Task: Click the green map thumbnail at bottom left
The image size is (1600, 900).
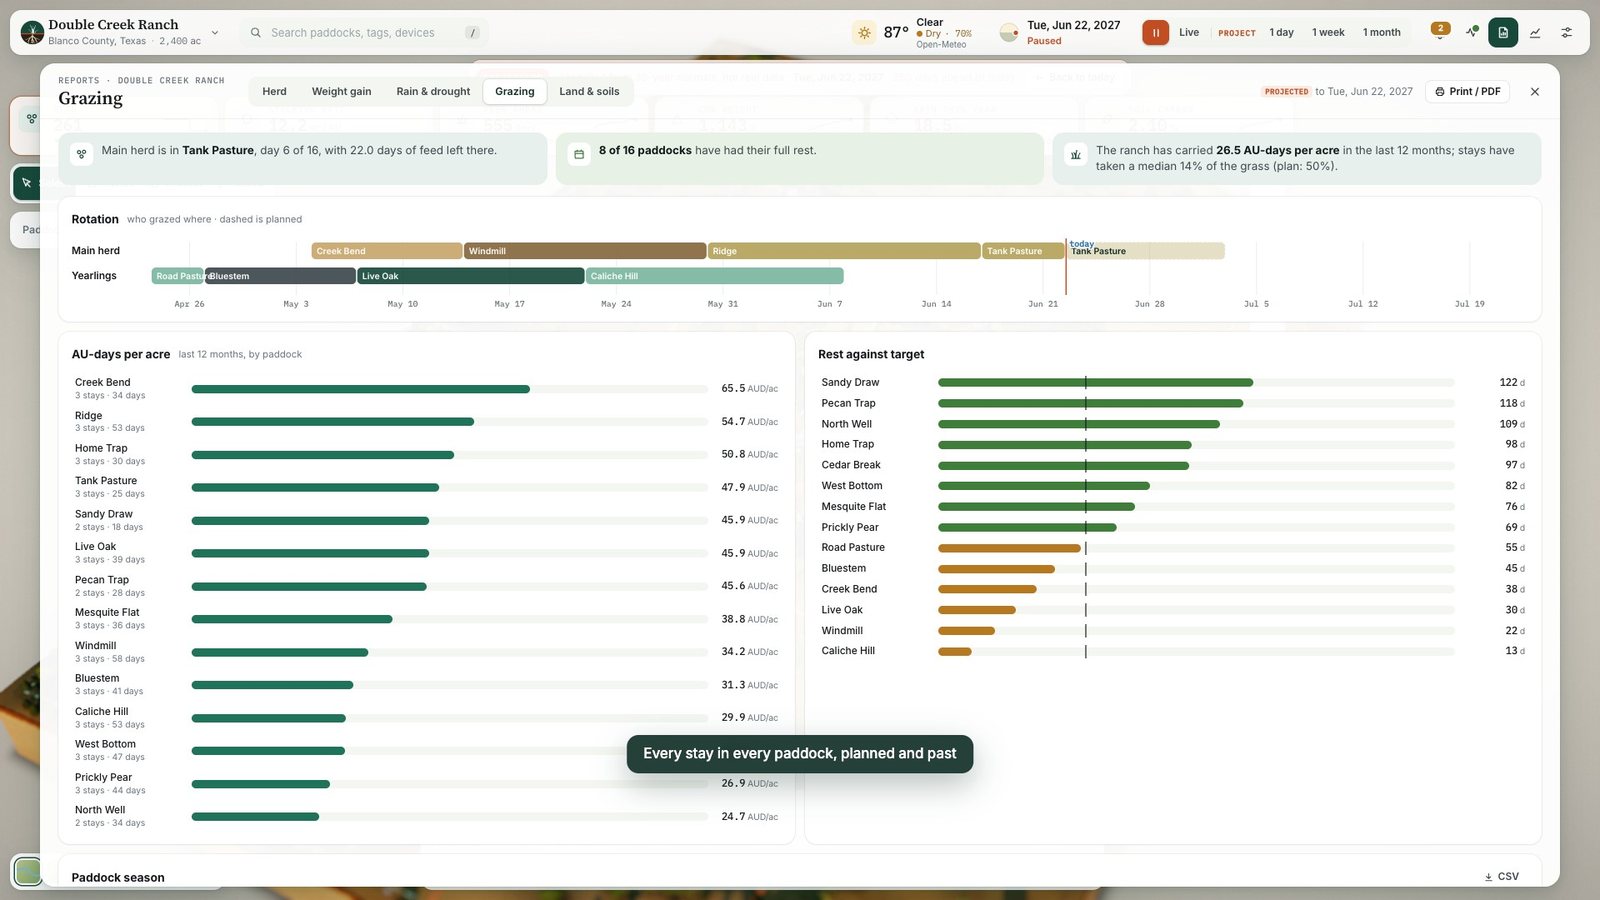Action: click(28, 871)
